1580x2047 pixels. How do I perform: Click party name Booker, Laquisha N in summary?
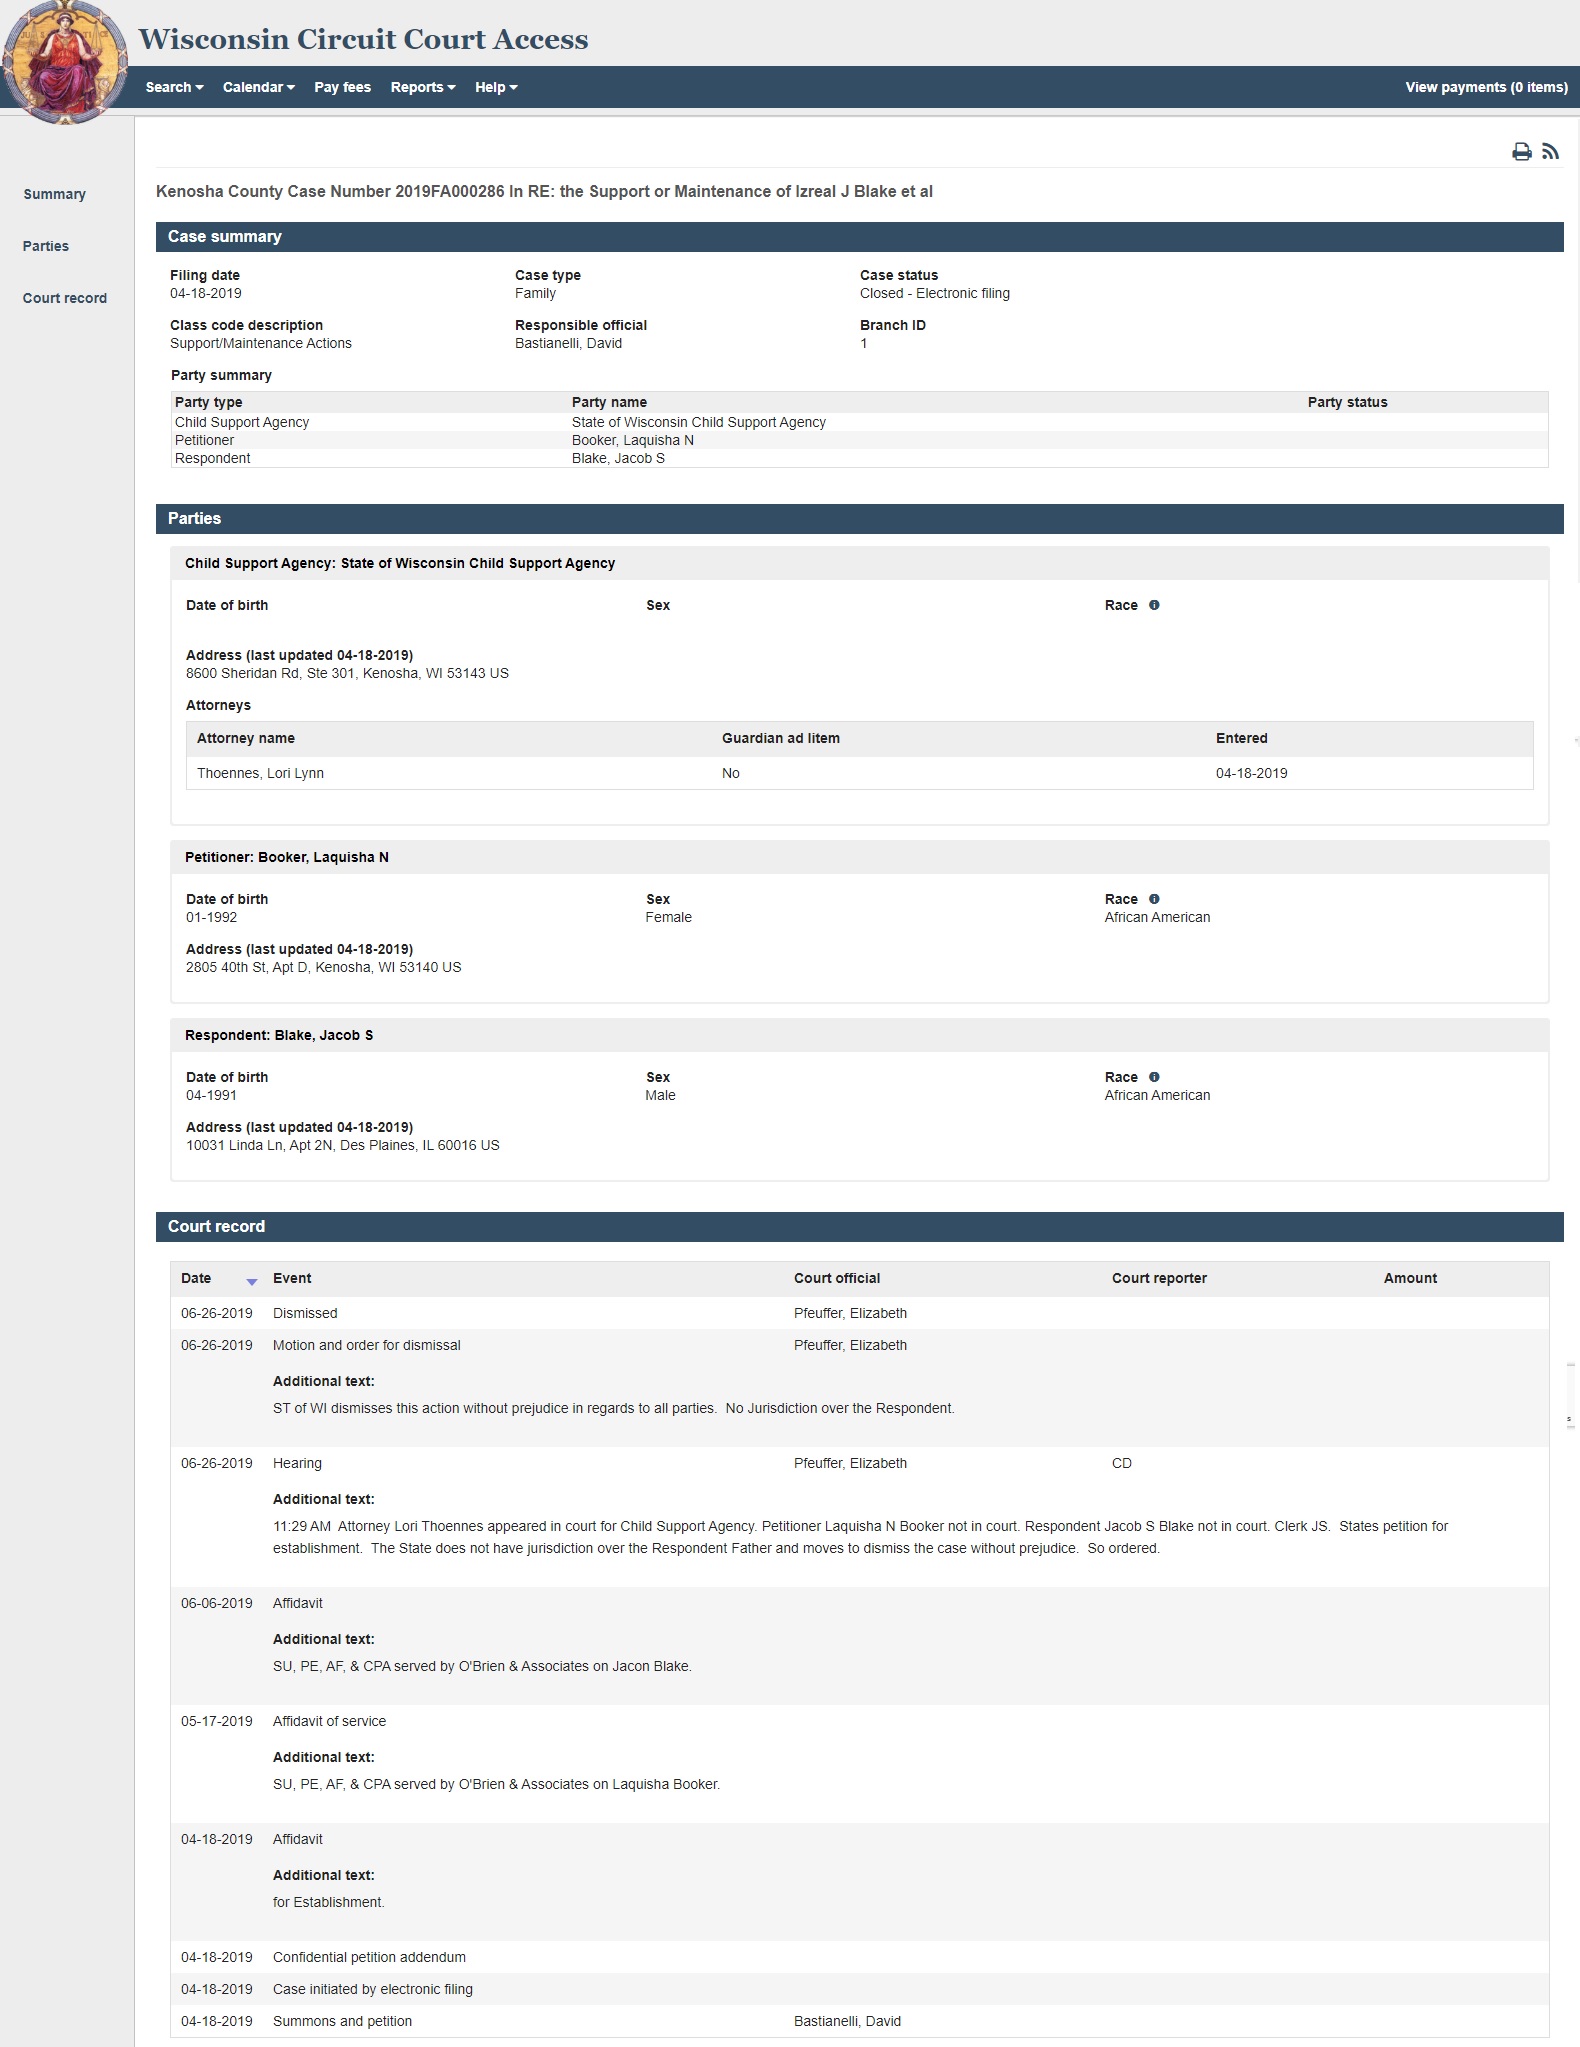pos(633,440)
